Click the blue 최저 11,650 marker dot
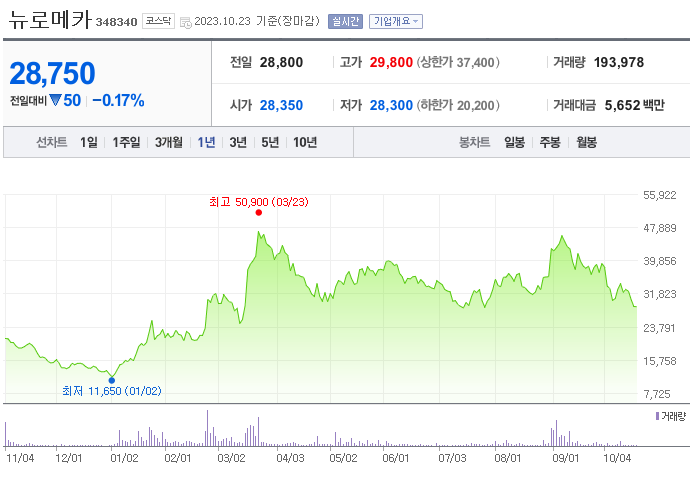The height and width of the screenshot is (478, 690). click(x=112, y=380)
